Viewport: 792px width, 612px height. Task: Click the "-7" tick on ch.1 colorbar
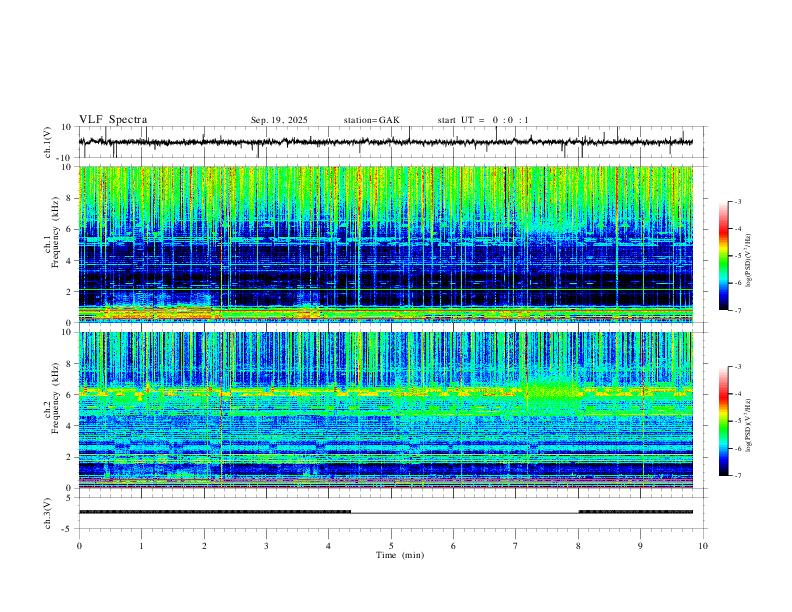tap(738, 310)
